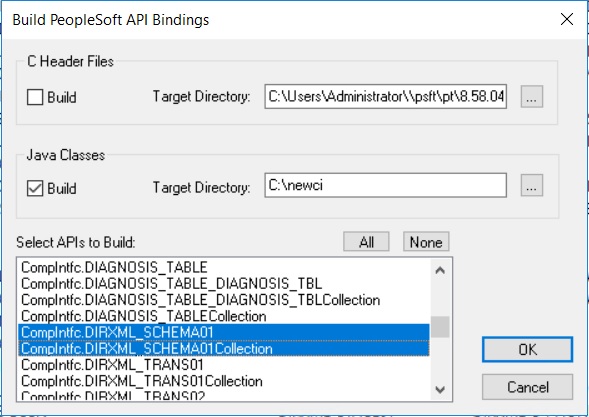
Task: Click the Java Classes target directory field
Action: (x=385, y=185)
